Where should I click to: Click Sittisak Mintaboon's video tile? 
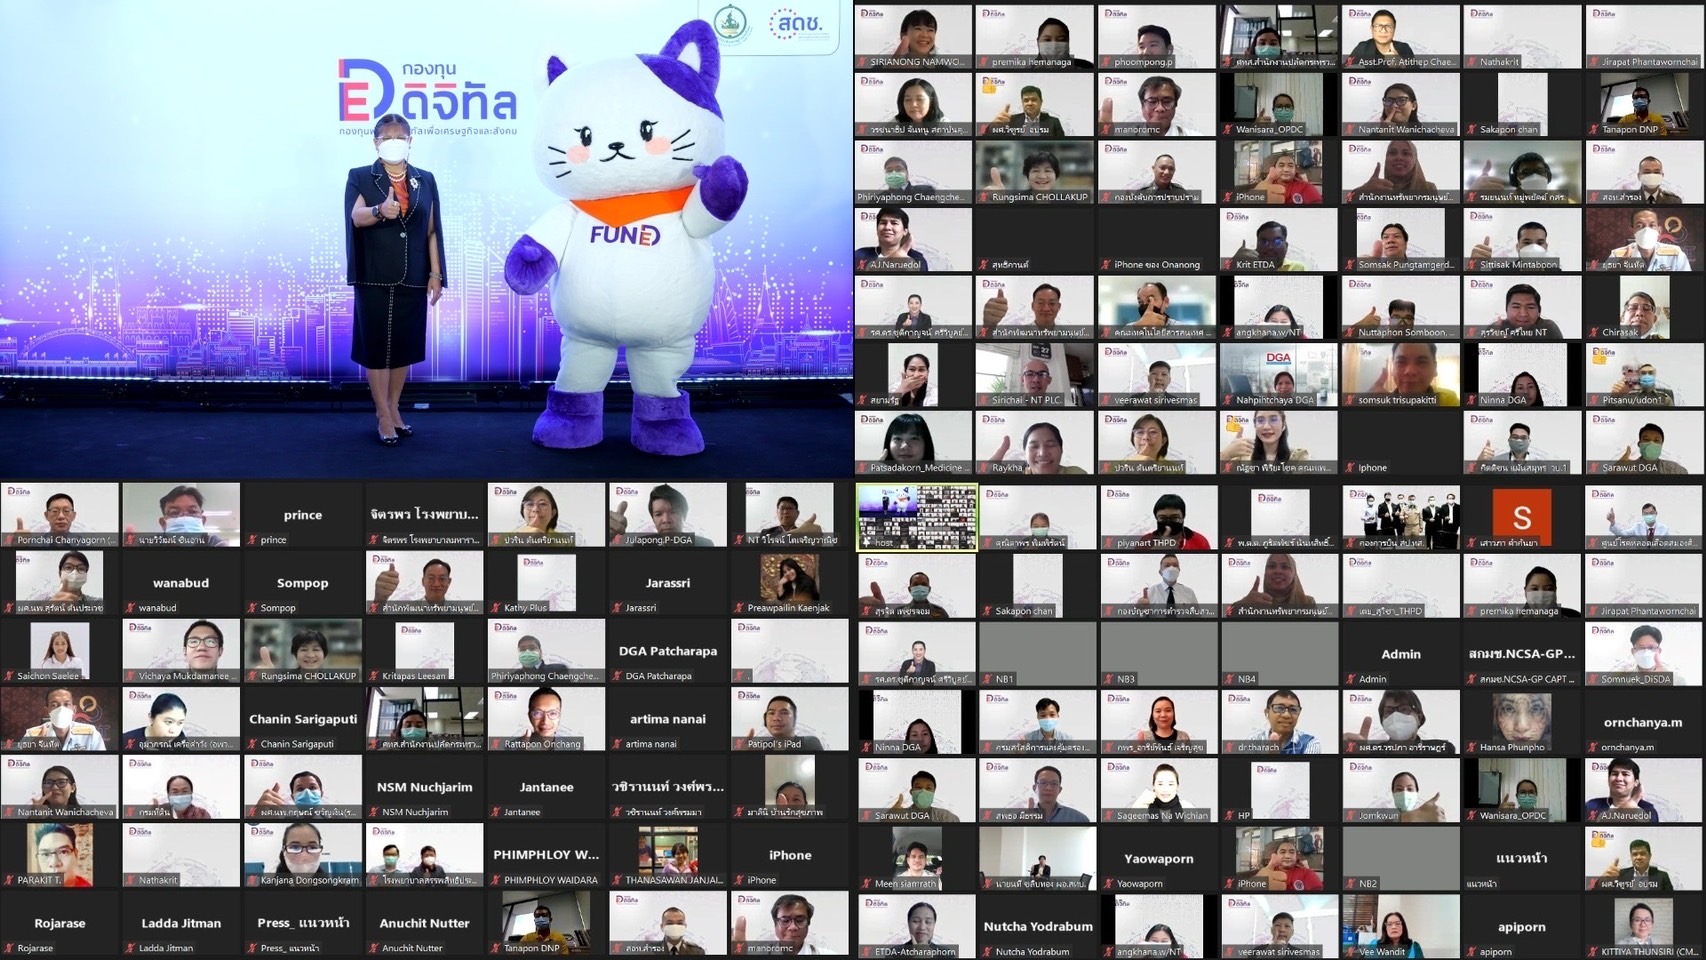(x=1523, y=239)
